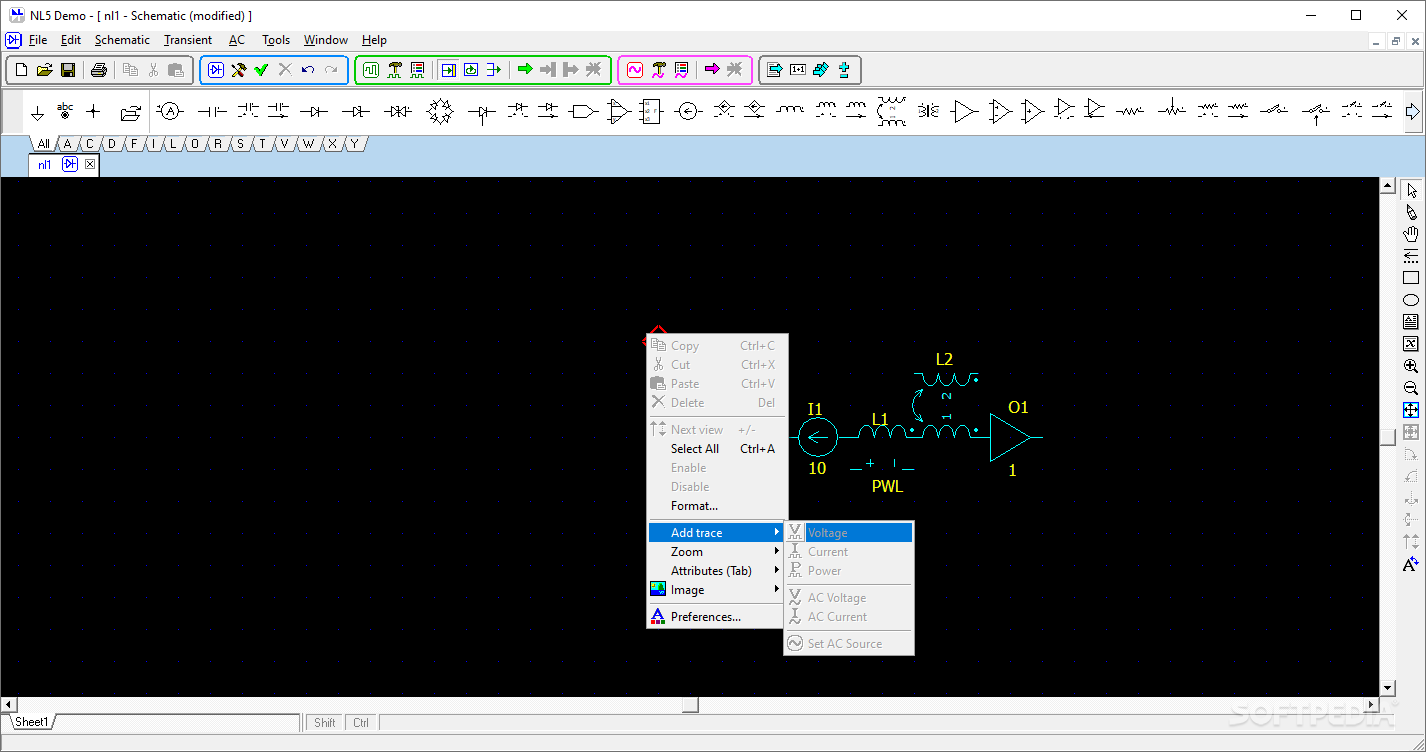1426x752 pixels.
Task: Switch to the All components tab
Action: [x=43, y=144]
